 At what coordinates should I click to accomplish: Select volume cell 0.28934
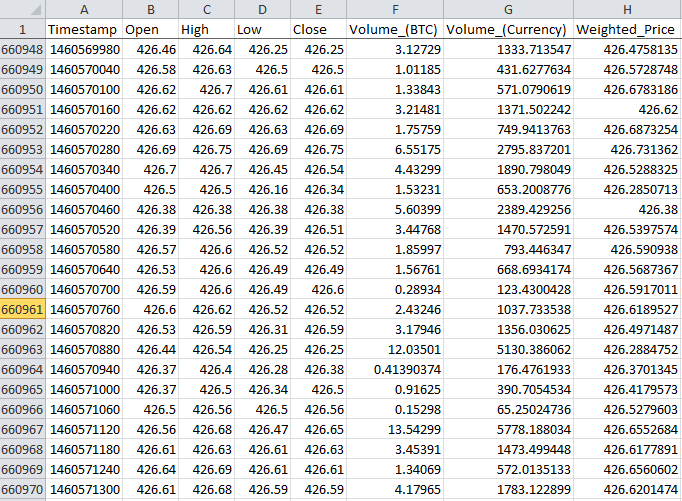[395, 290]
